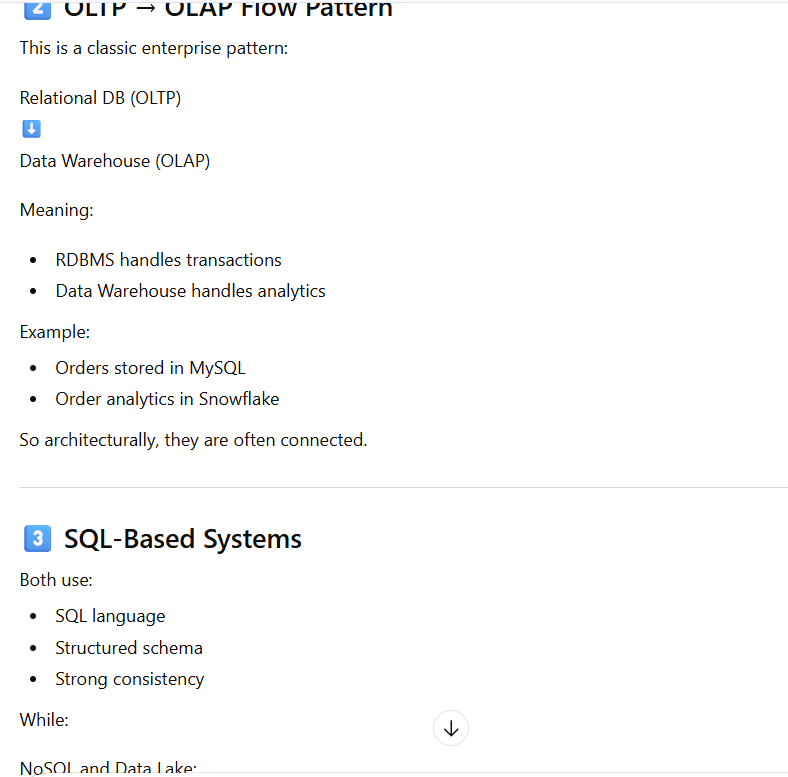Click the "Data Warehouse handles analytics" bullet

tap(190, 291)
